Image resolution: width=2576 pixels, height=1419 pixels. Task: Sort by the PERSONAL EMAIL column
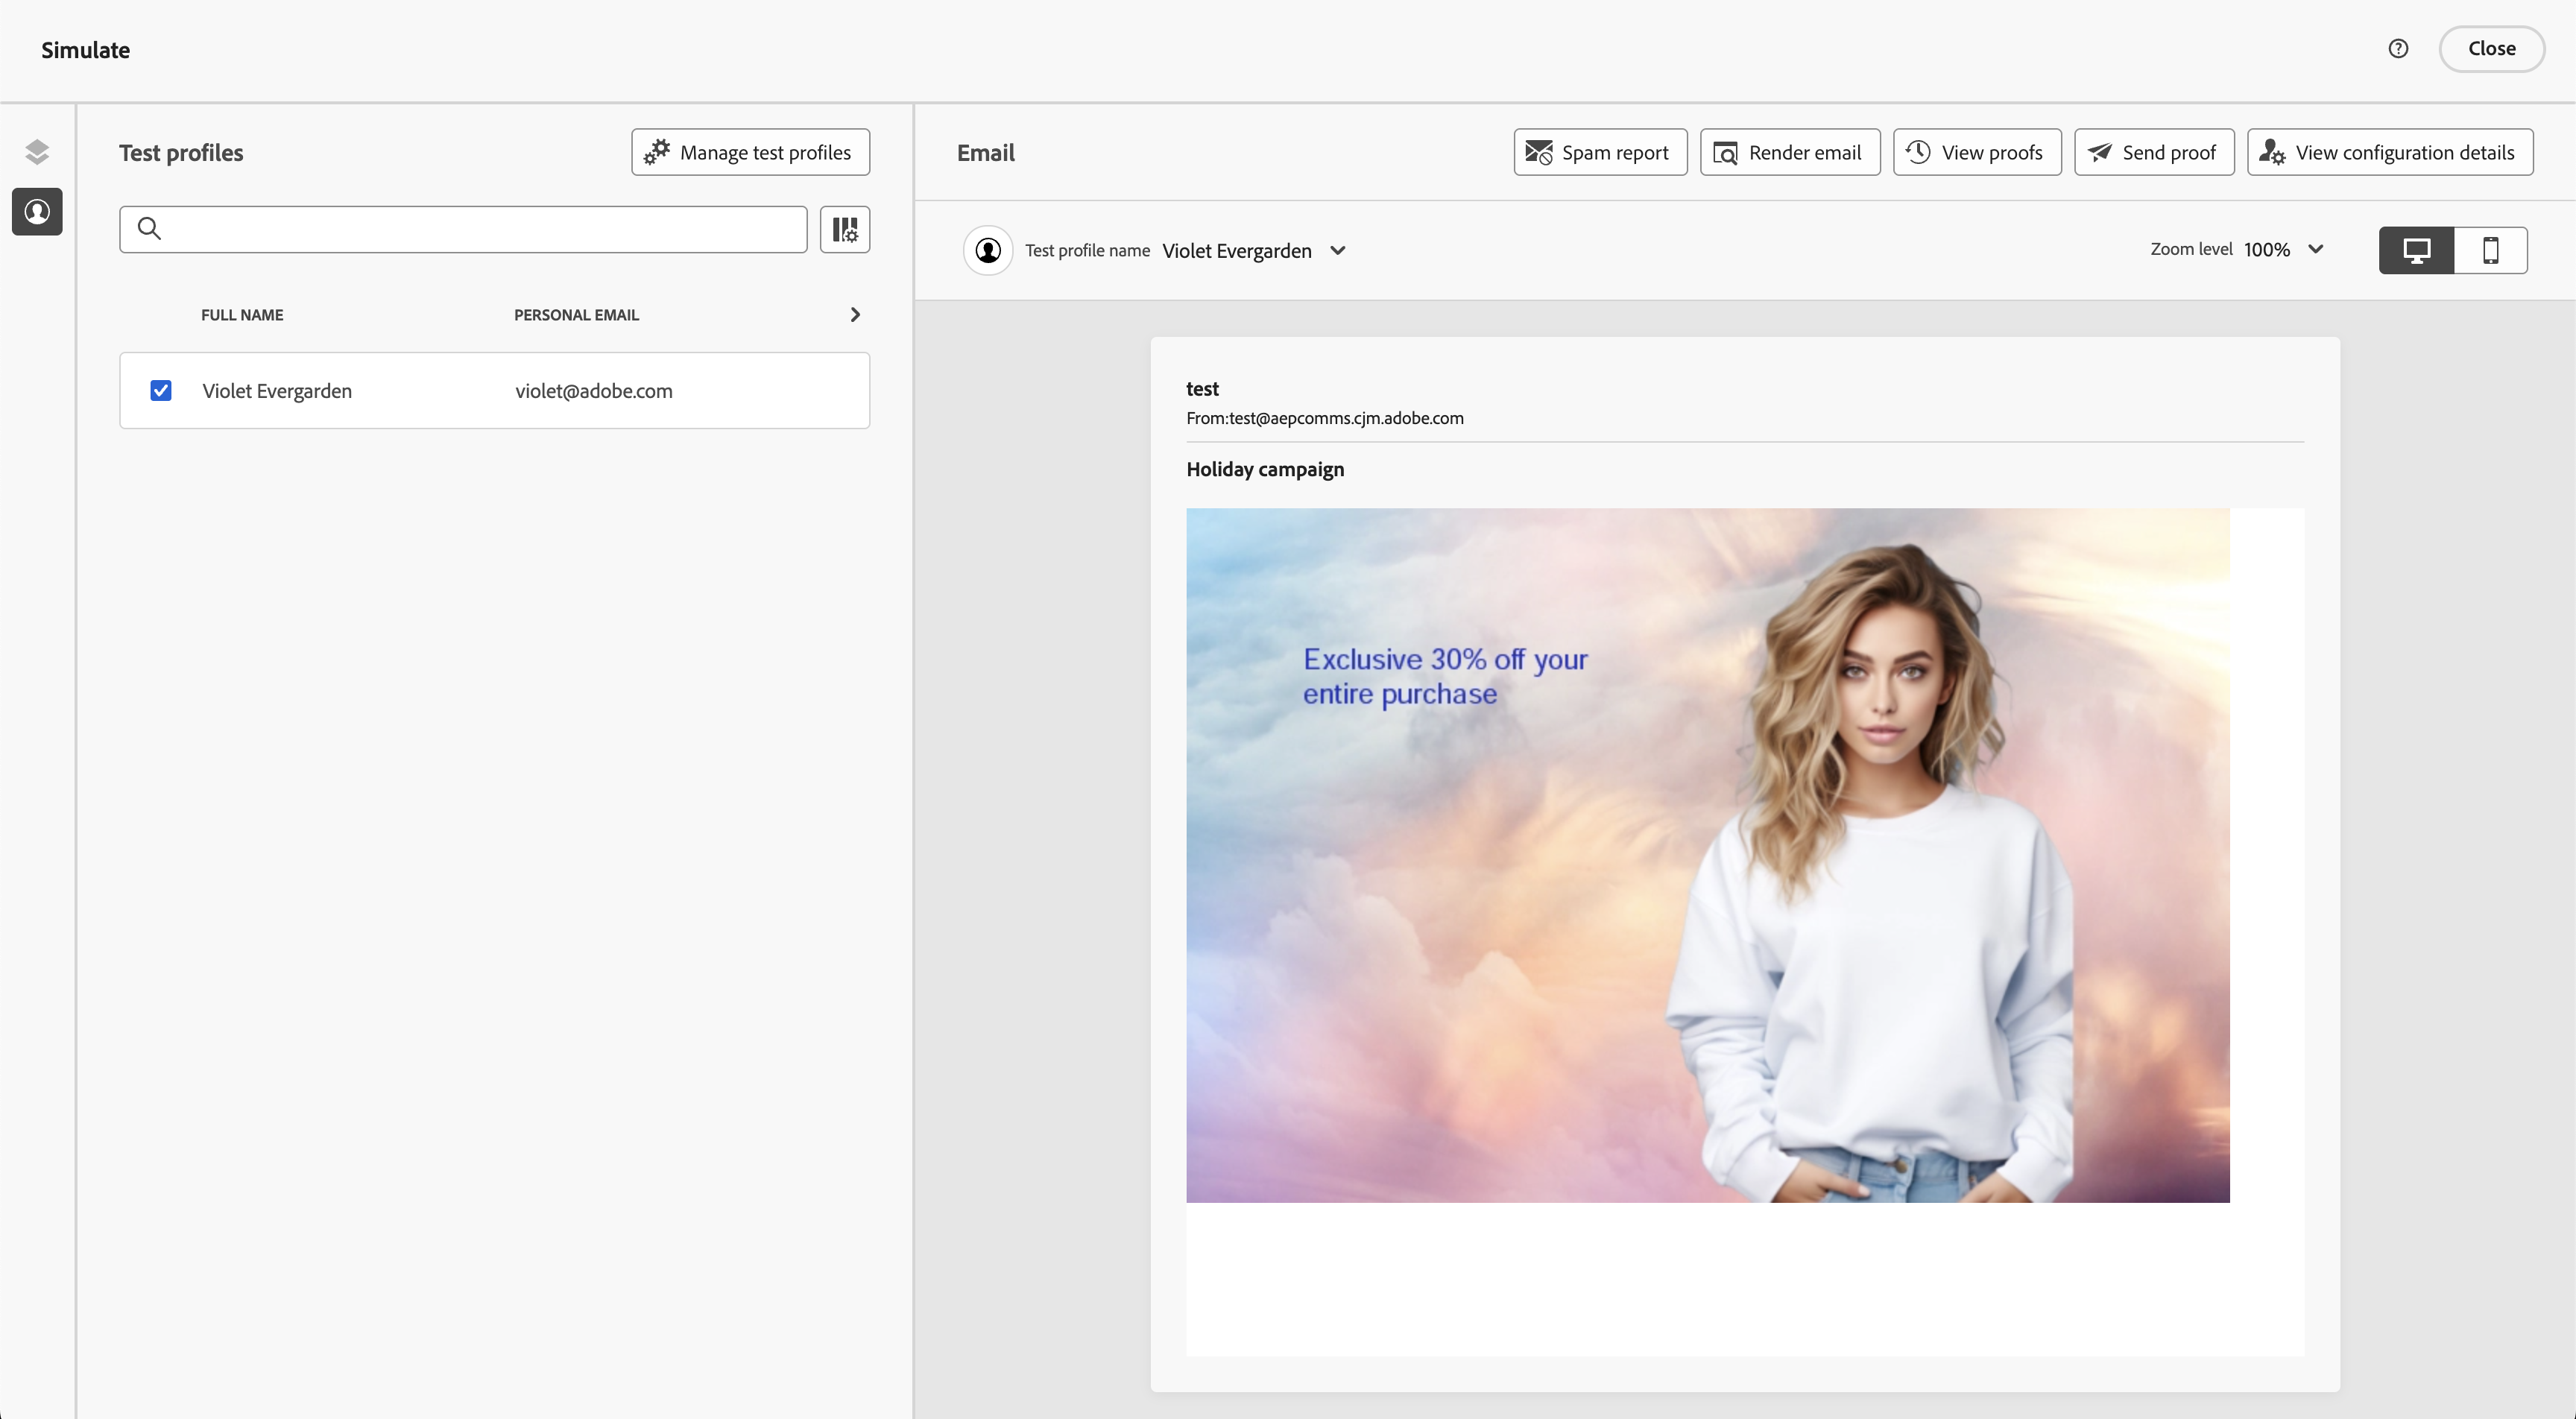[x=576, y=314]
